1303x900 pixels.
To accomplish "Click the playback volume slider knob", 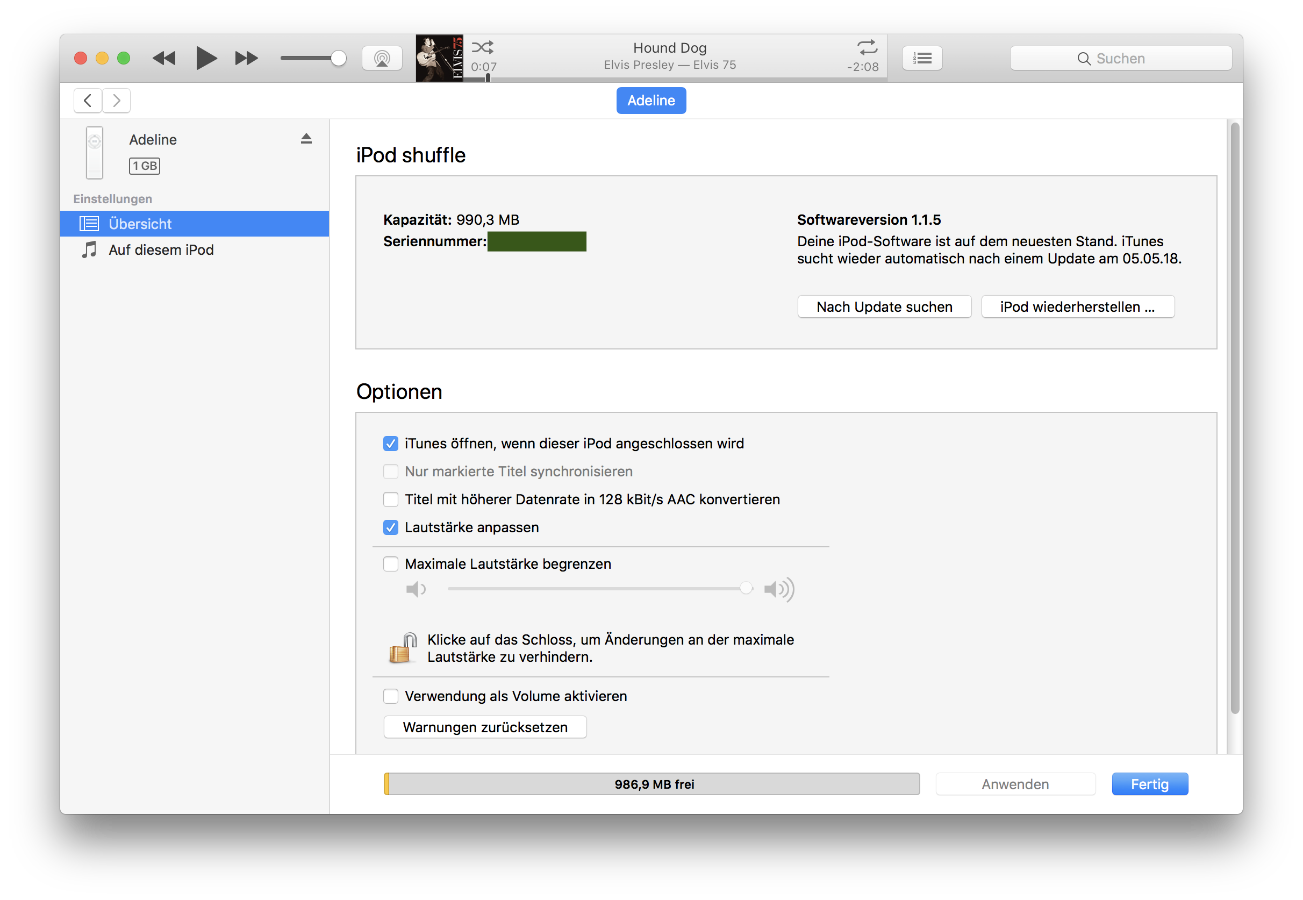I will pyautogui.click(x=338, y=58).
